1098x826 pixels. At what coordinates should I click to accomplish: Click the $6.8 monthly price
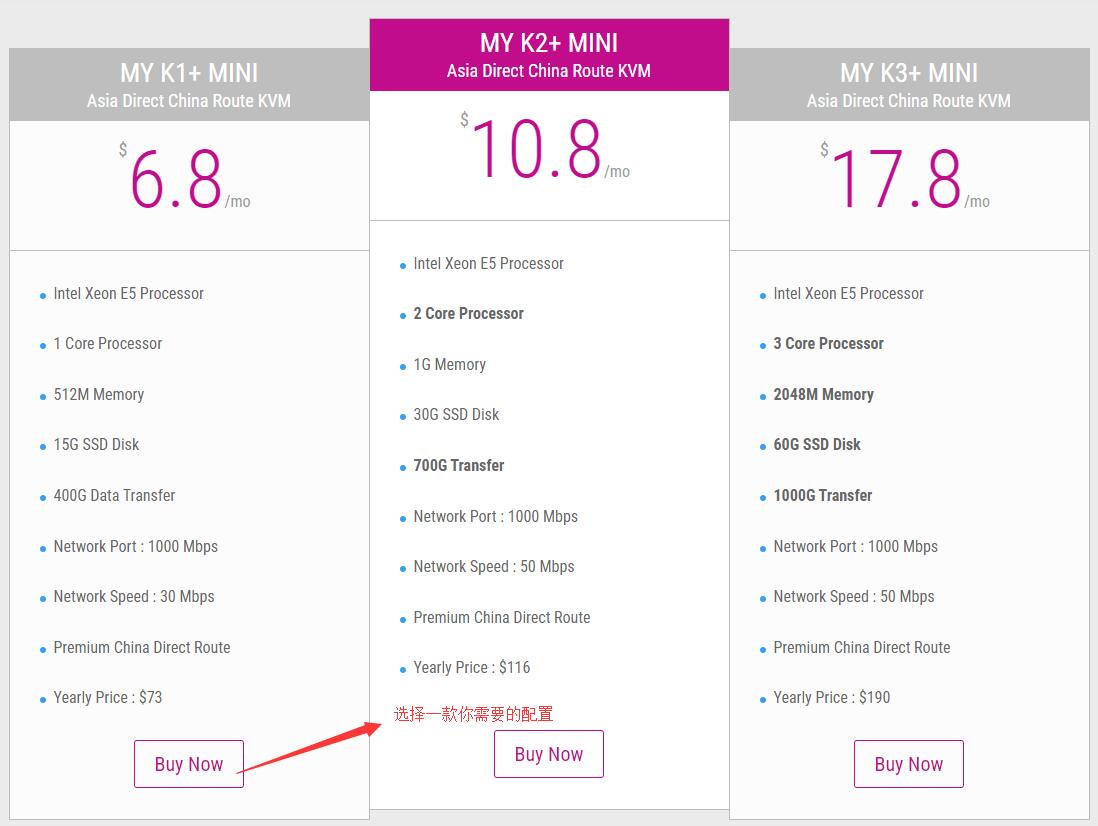click(x=176, y=181)
